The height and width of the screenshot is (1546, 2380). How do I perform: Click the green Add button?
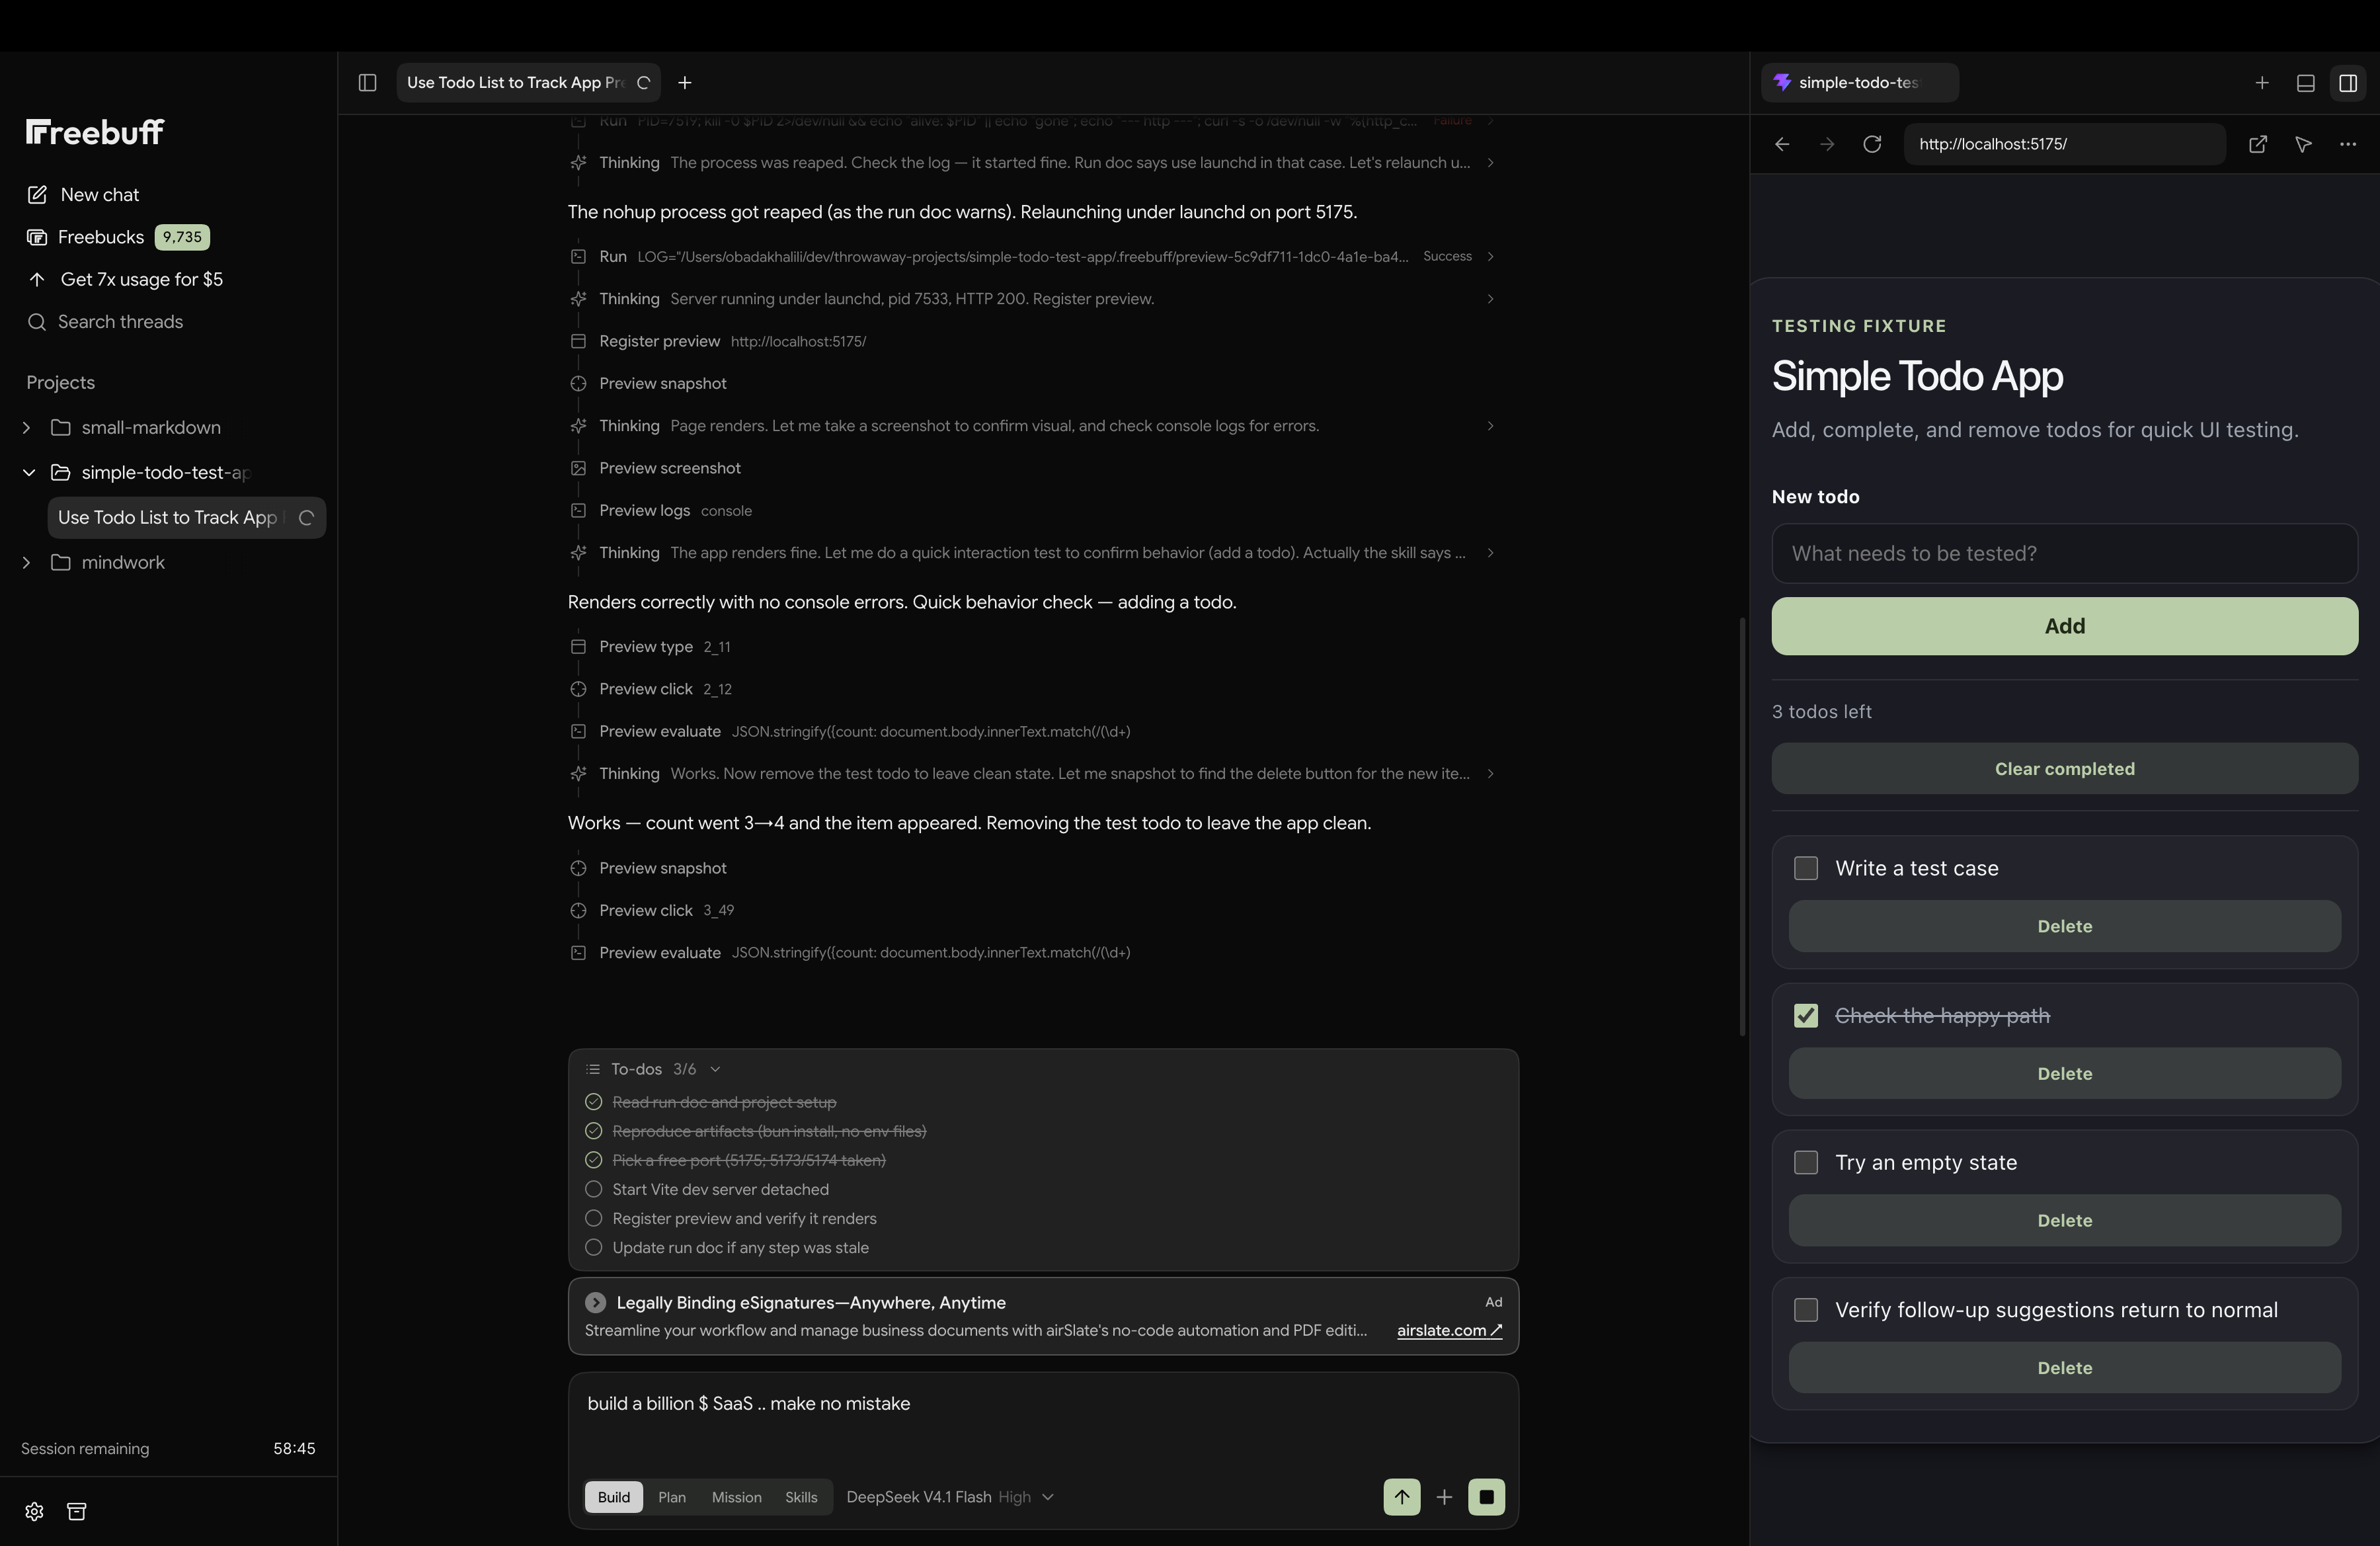point(2065,627)
